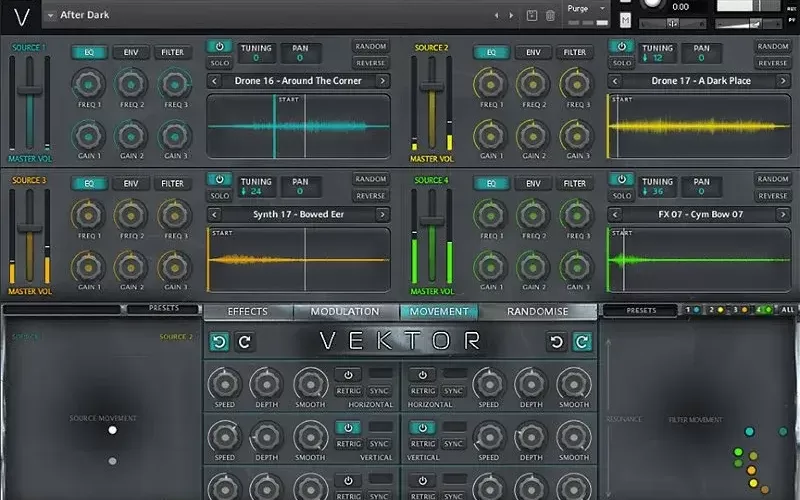Click Random button for Source 1
This screenshot has width=800, height=500.
pyautogui.click(x=370, y=46)
